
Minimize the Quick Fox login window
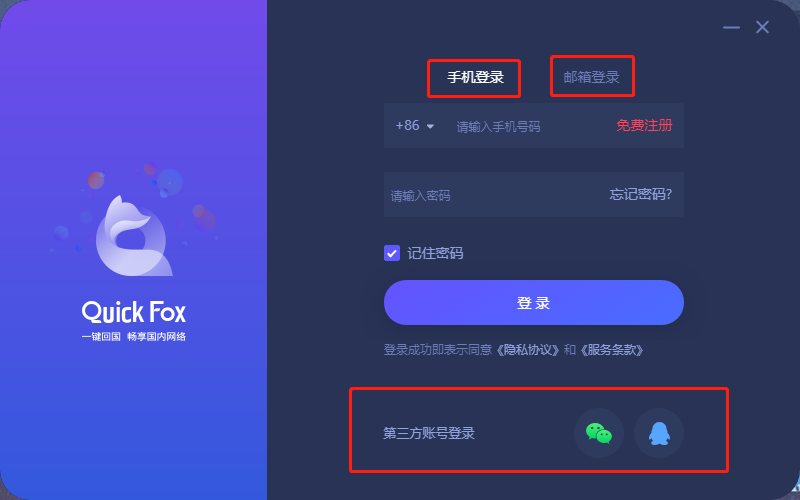(x=731, y=27)
